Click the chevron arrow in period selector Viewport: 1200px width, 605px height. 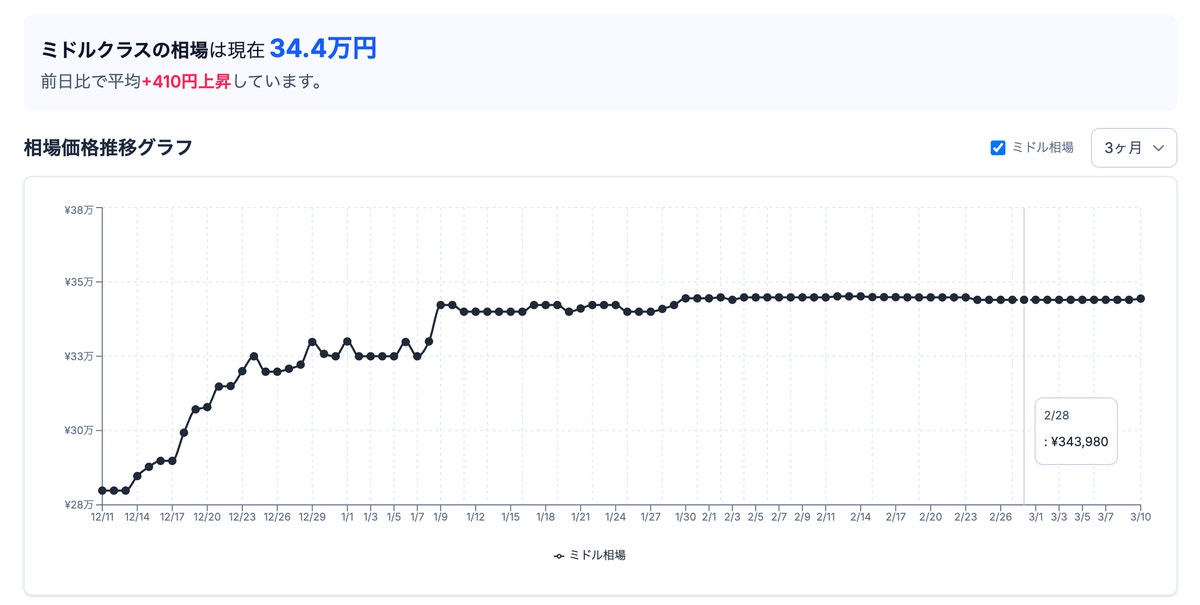[1159, 148]
